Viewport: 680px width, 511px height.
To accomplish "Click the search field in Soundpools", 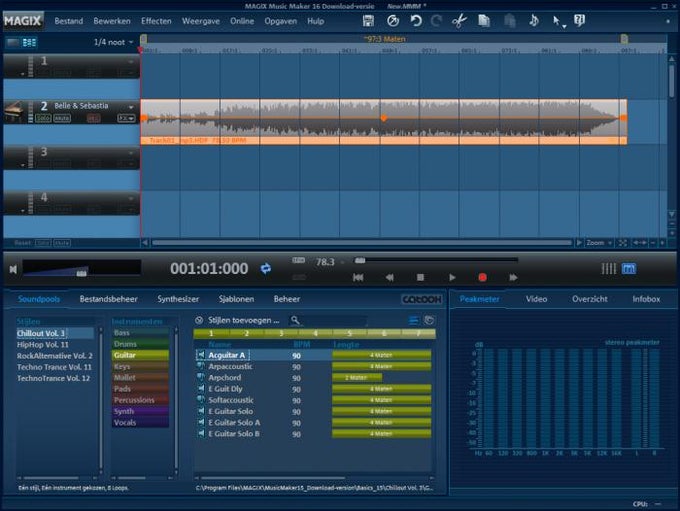I will (x=334, y=321).
